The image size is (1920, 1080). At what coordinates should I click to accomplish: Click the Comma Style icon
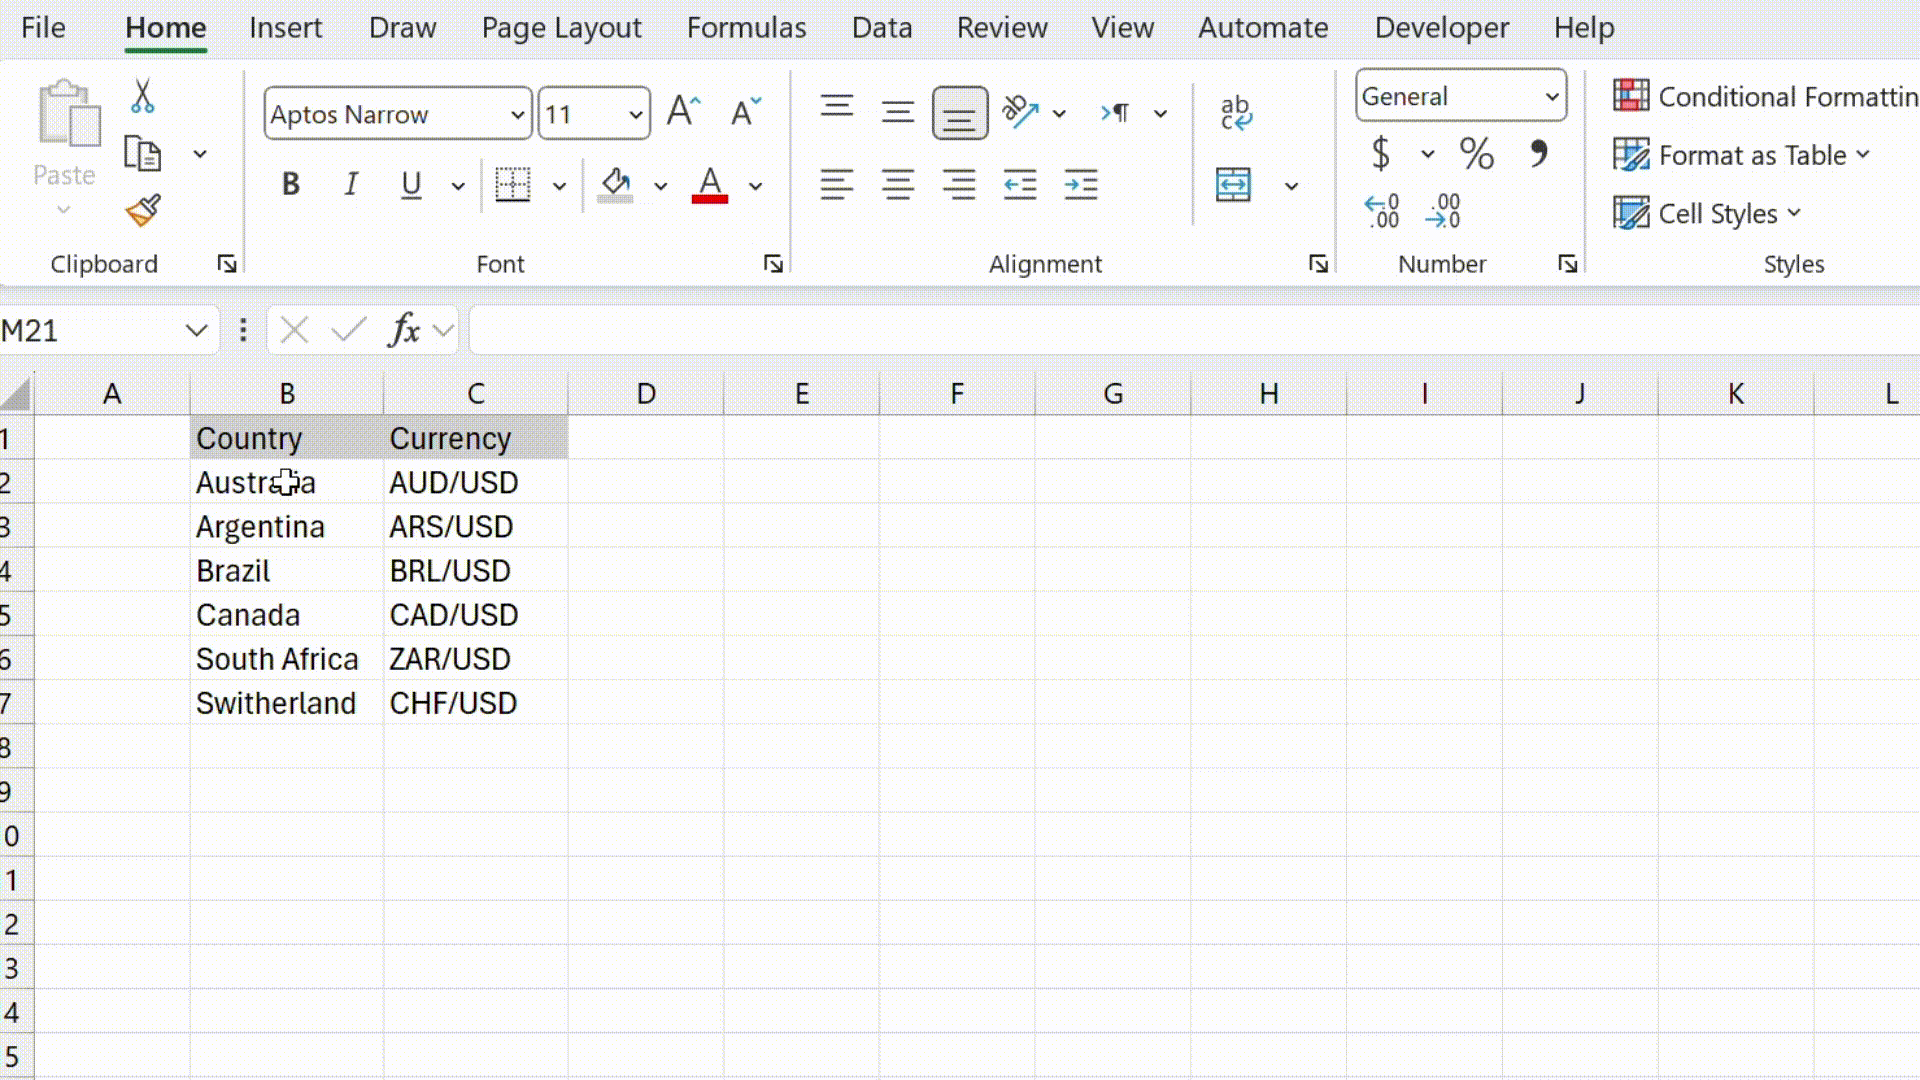click(x=1538, y=155)
